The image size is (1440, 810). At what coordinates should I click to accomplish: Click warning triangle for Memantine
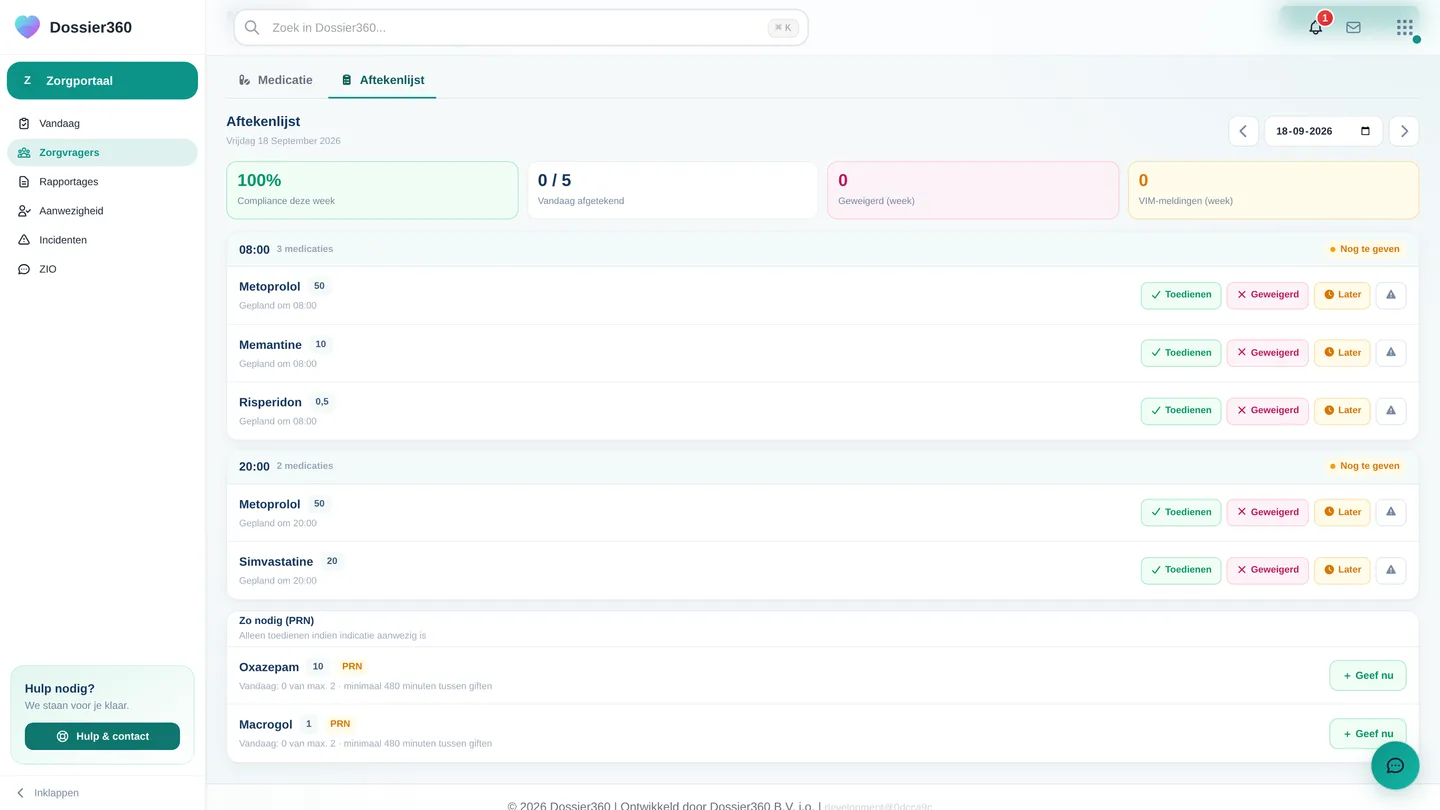click(1391, 353)
